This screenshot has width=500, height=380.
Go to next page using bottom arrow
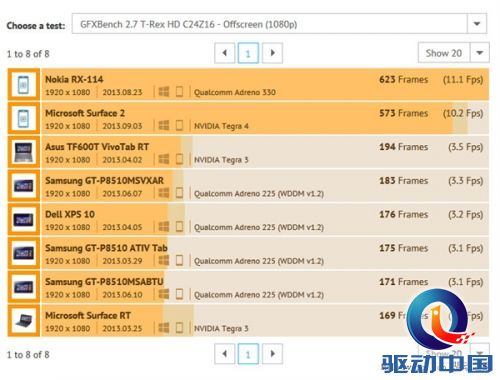click(272, 354)
